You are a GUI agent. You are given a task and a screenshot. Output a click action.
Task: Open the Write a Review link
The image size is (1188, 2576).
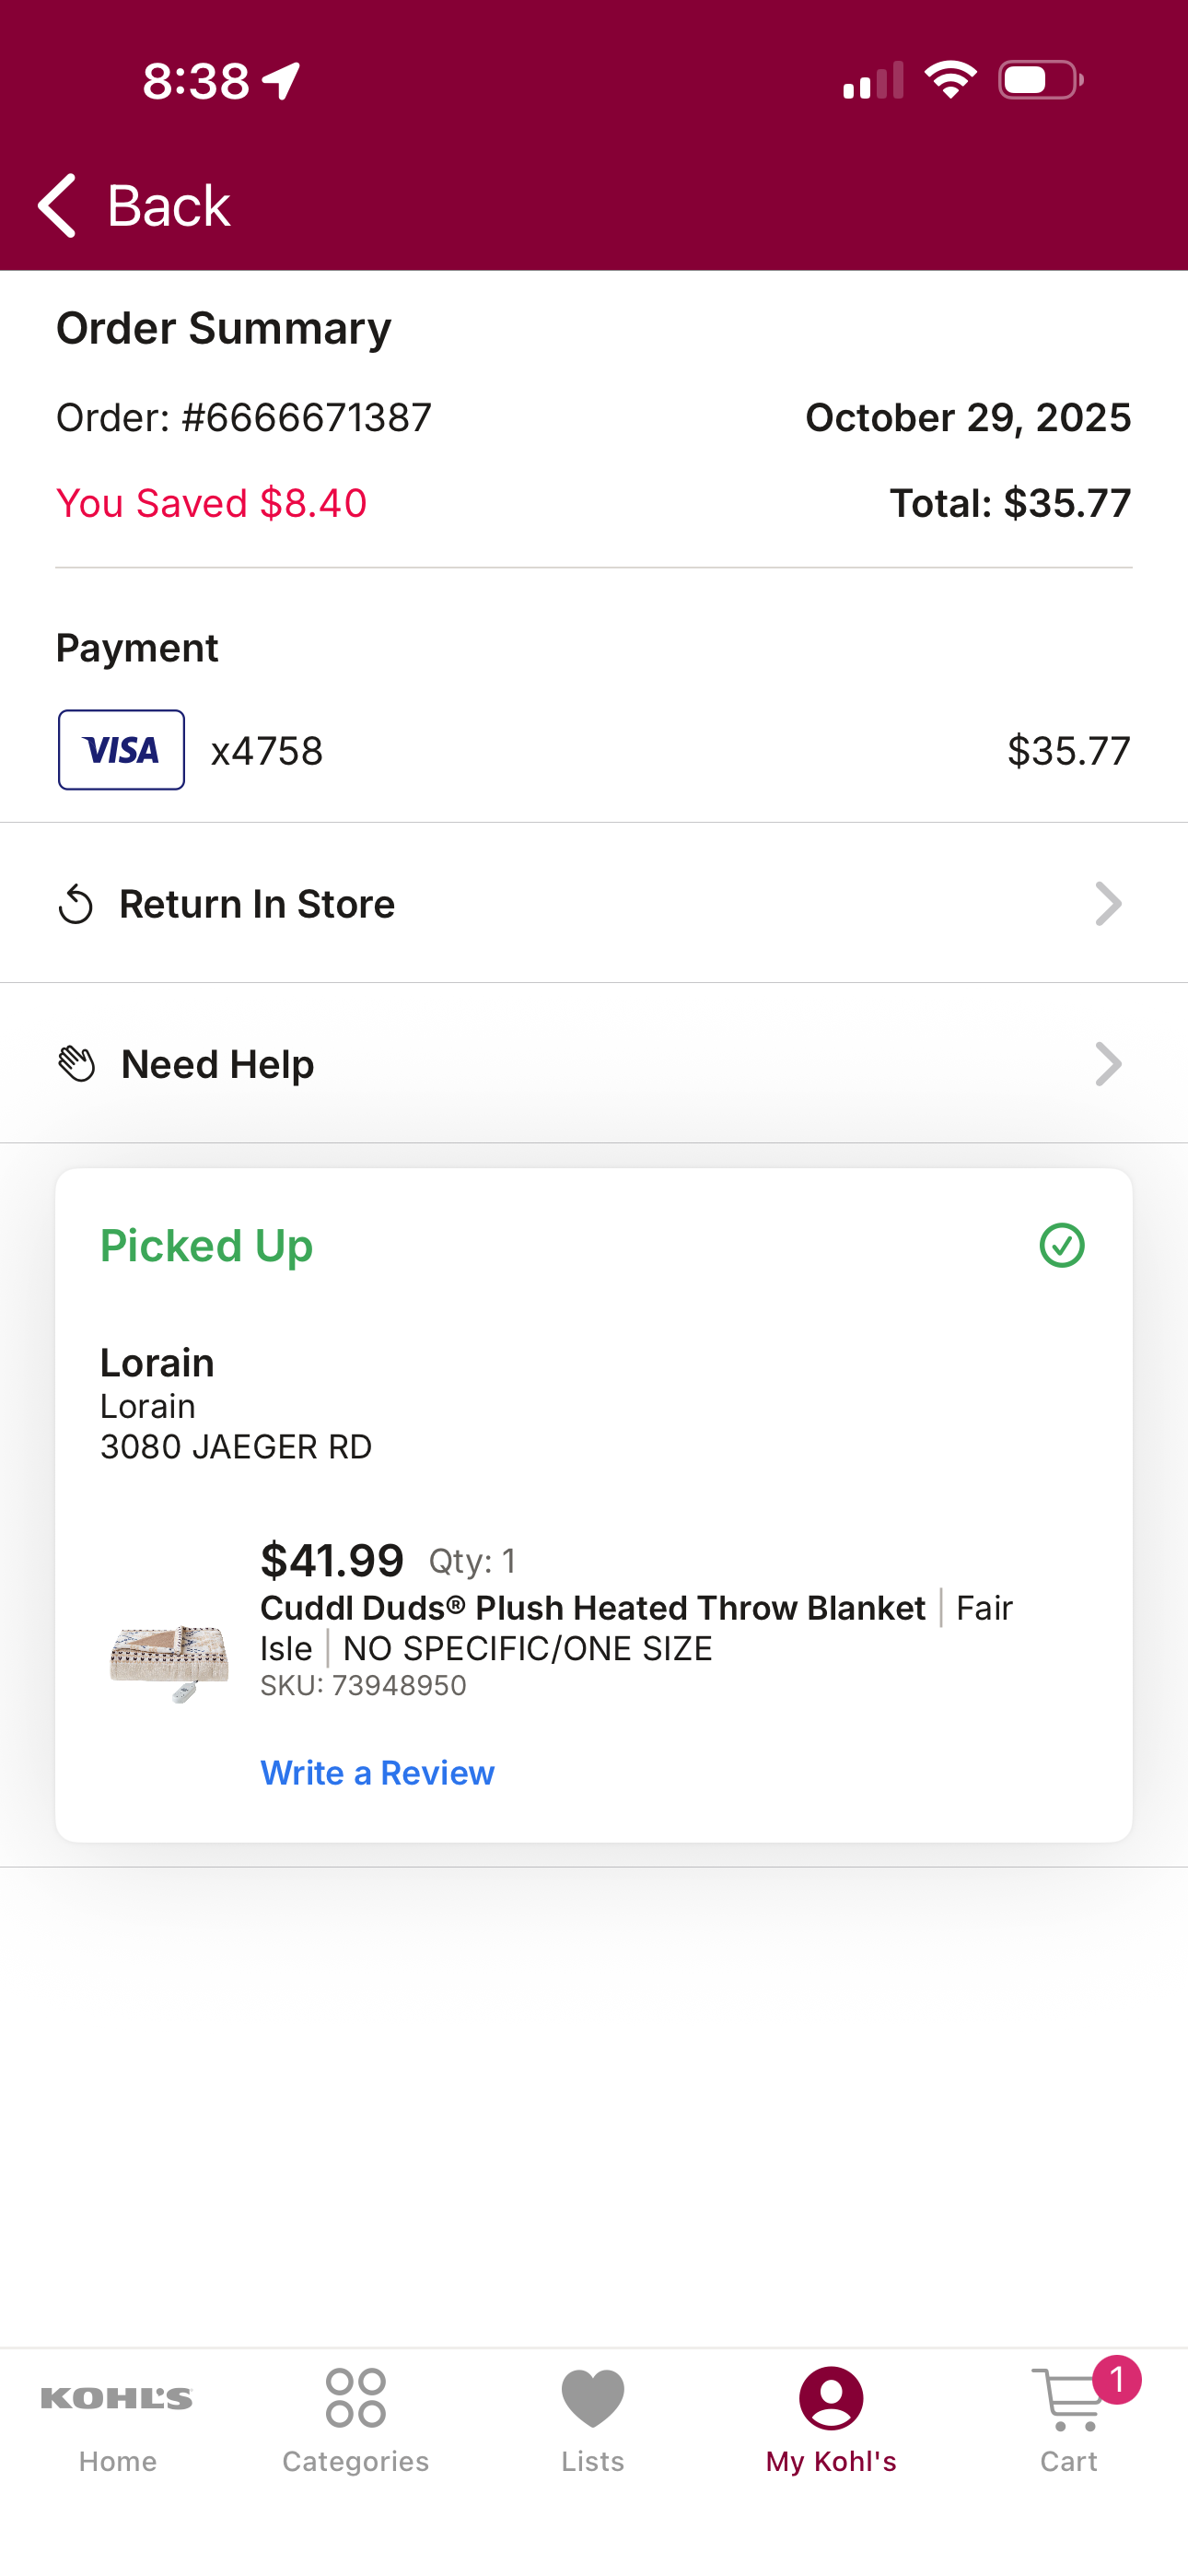click(377, 1773)
